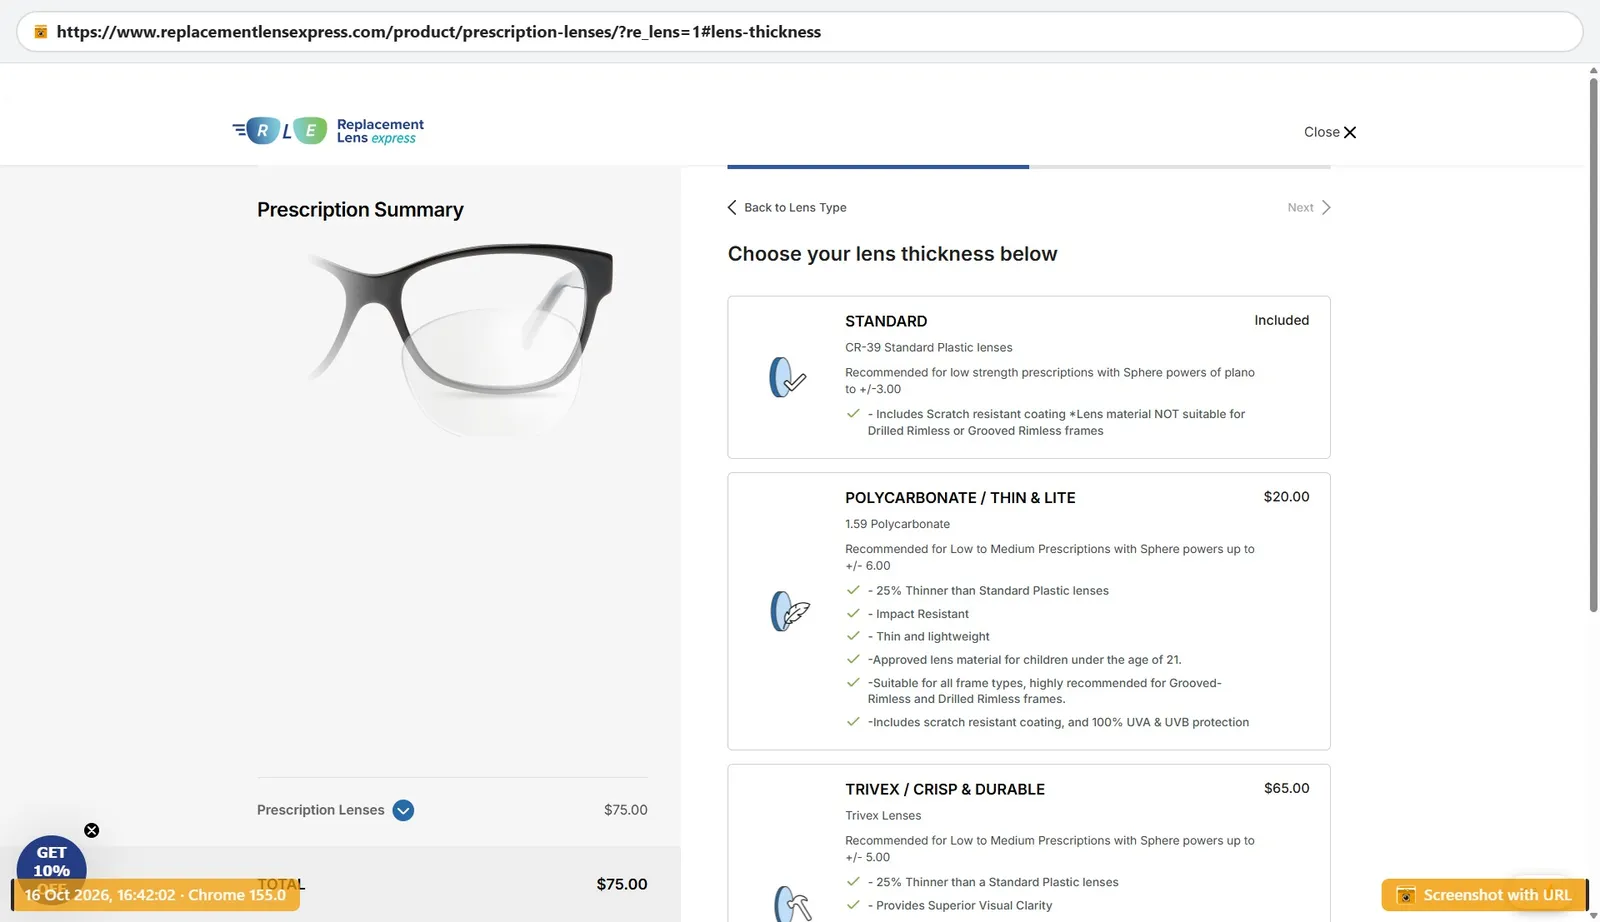Click the Included price label

pos(1281,320)
